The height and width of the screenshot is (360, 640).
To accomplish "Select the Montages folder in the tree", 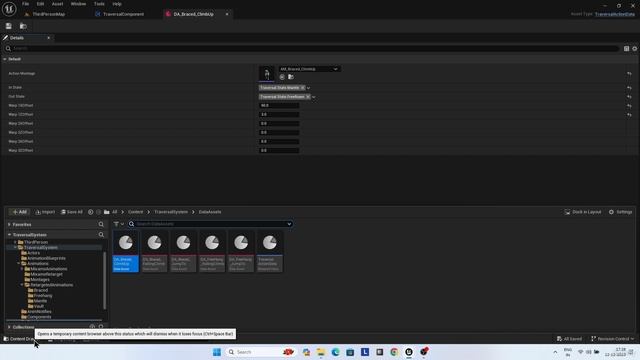I will coord(37,280).
